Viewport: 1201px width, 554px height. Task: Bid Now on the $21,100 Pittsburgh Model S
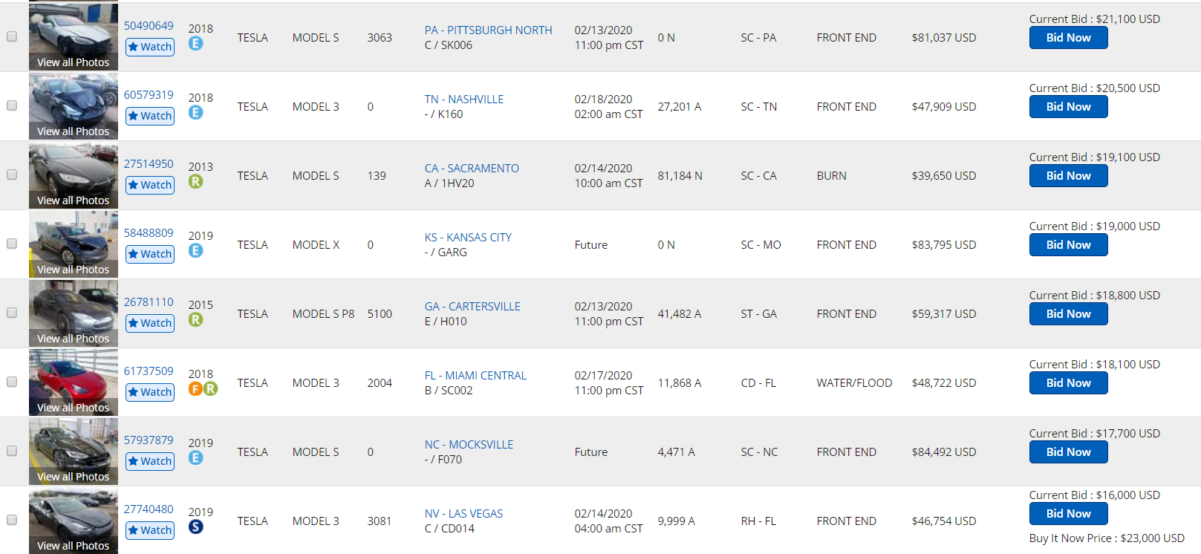coord(1068,38)
